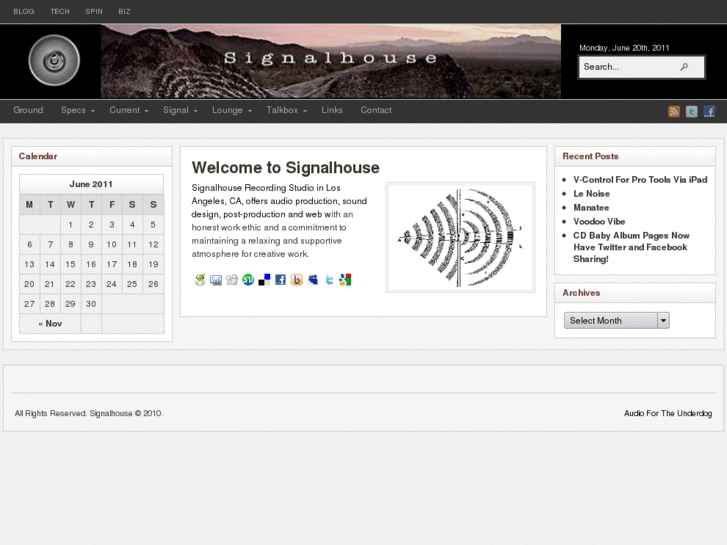Go to TECH in top bar

pyautogui.click(x=60, y=12)
